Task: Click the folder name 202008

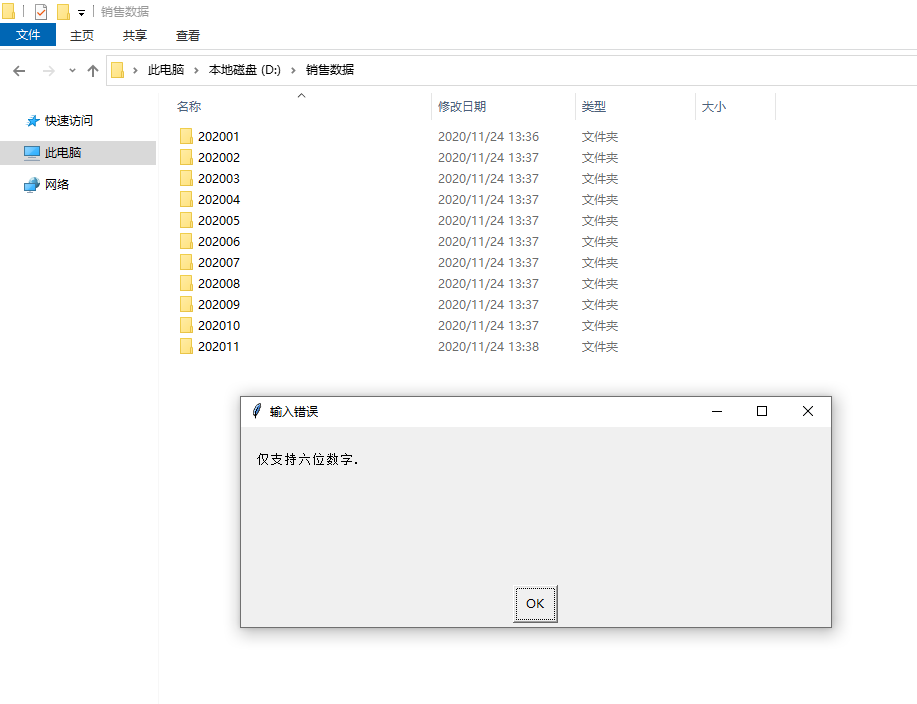Action: click(x=219, y=284)
